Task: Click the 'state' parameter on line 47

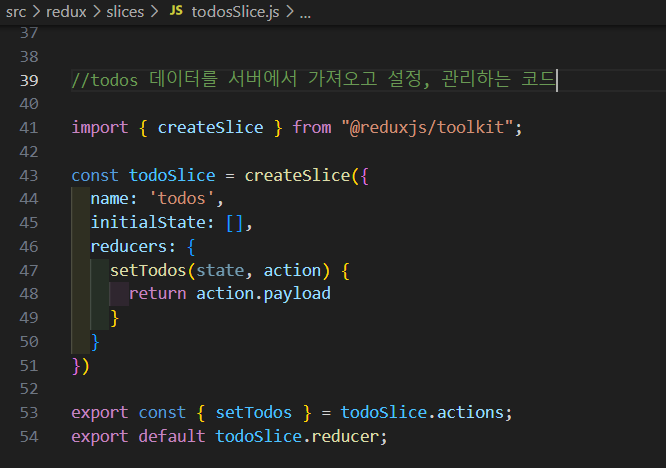Action: (220, 271)
